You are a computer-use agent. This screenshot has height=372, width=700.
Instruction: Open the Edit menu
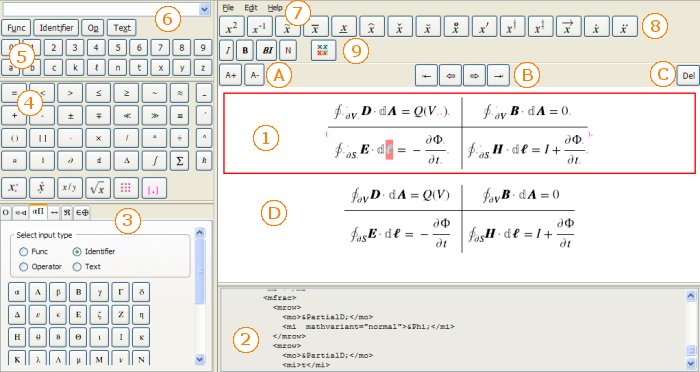point(251,8)
